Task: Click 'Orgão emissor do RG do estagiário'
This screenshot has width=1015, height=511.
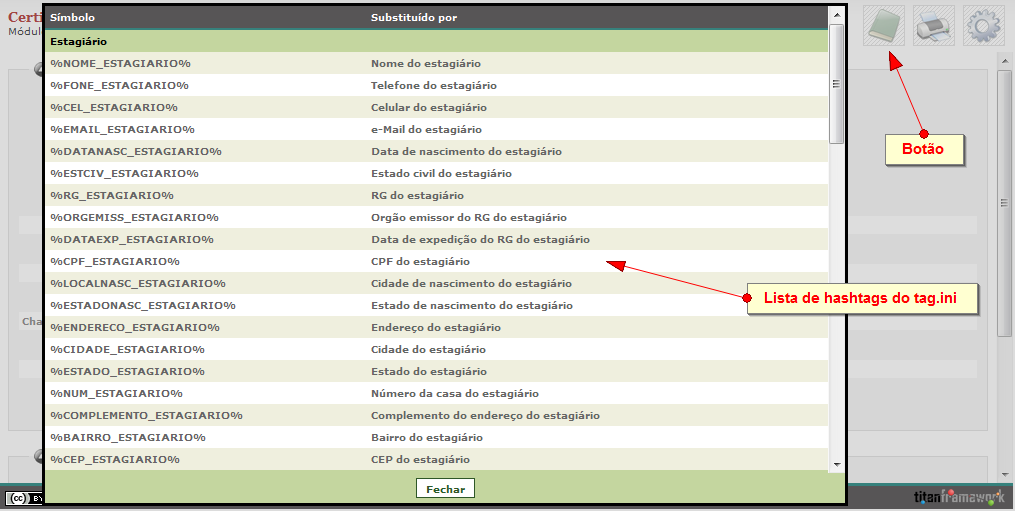Action: (x=469, y=218)
